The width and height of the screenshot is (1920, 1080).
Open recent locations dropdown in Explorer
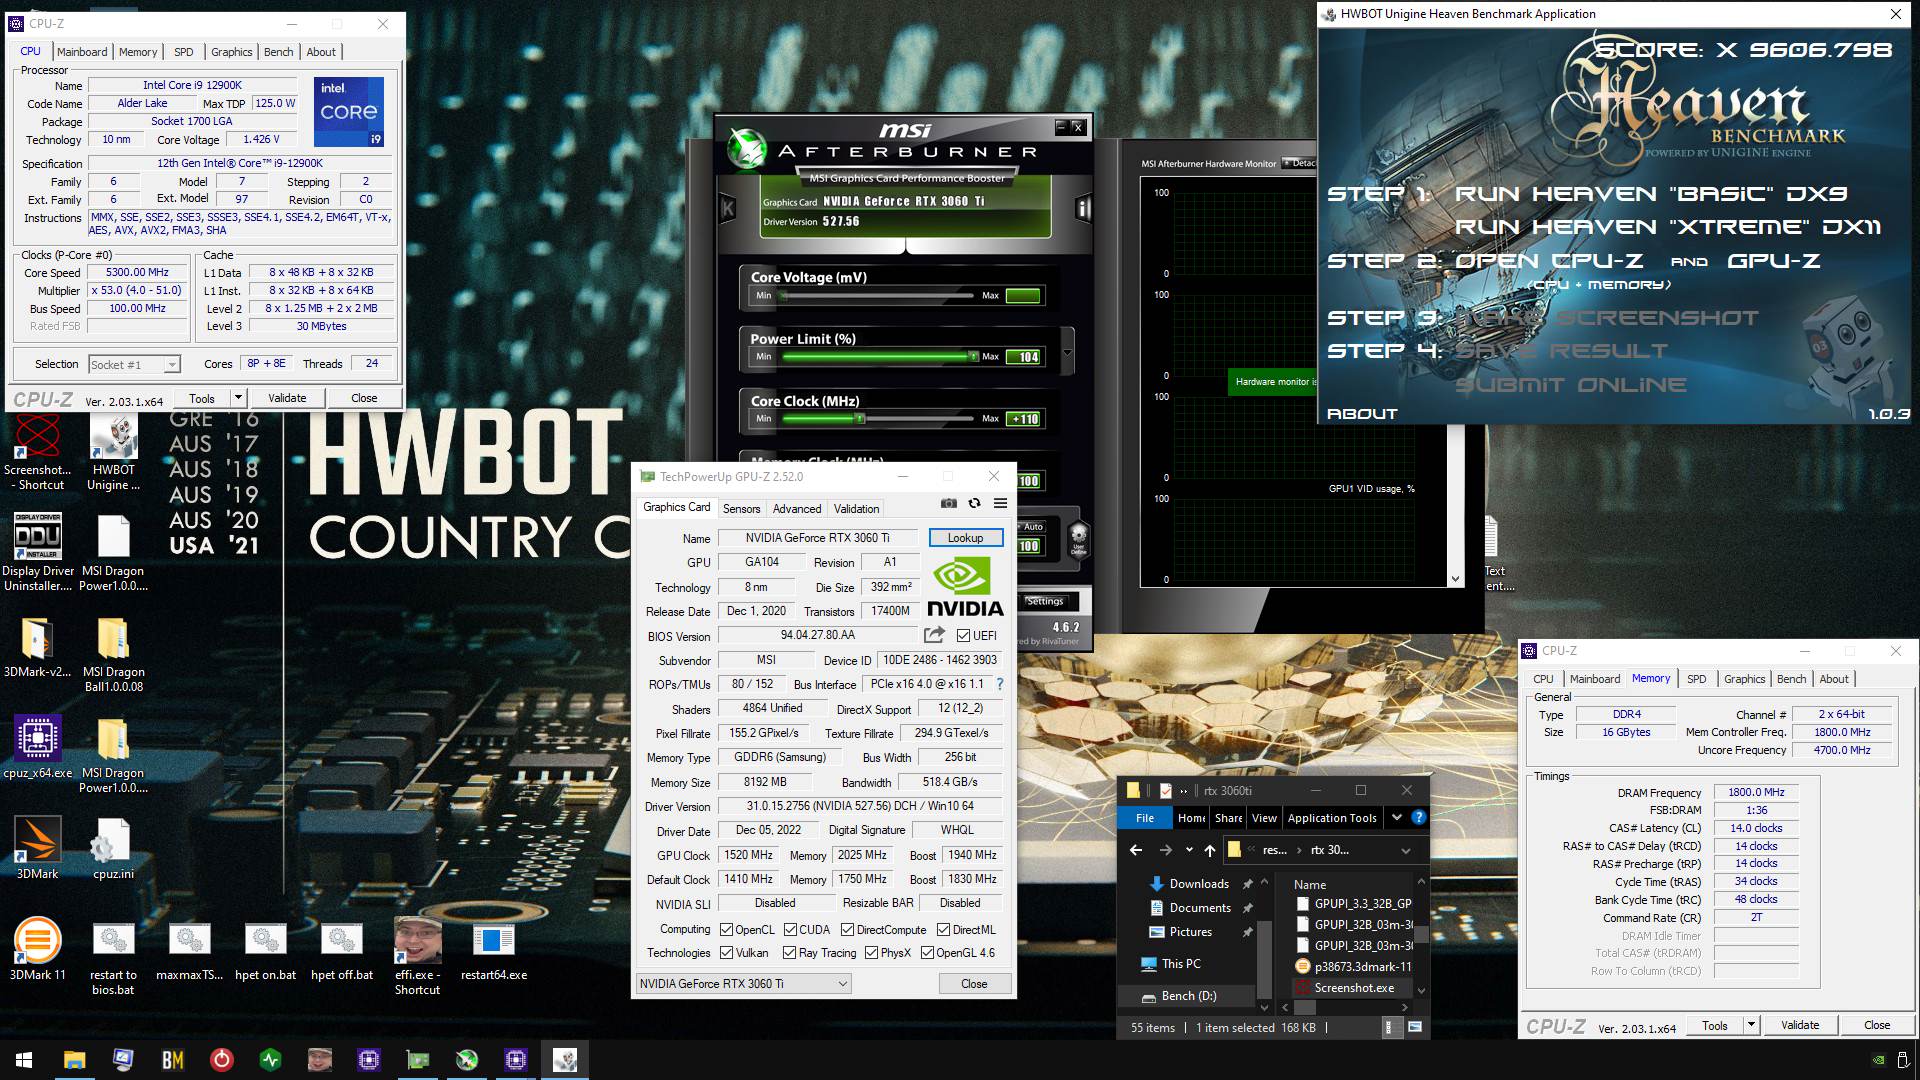pyautogui.click(x=1189, y=850)
